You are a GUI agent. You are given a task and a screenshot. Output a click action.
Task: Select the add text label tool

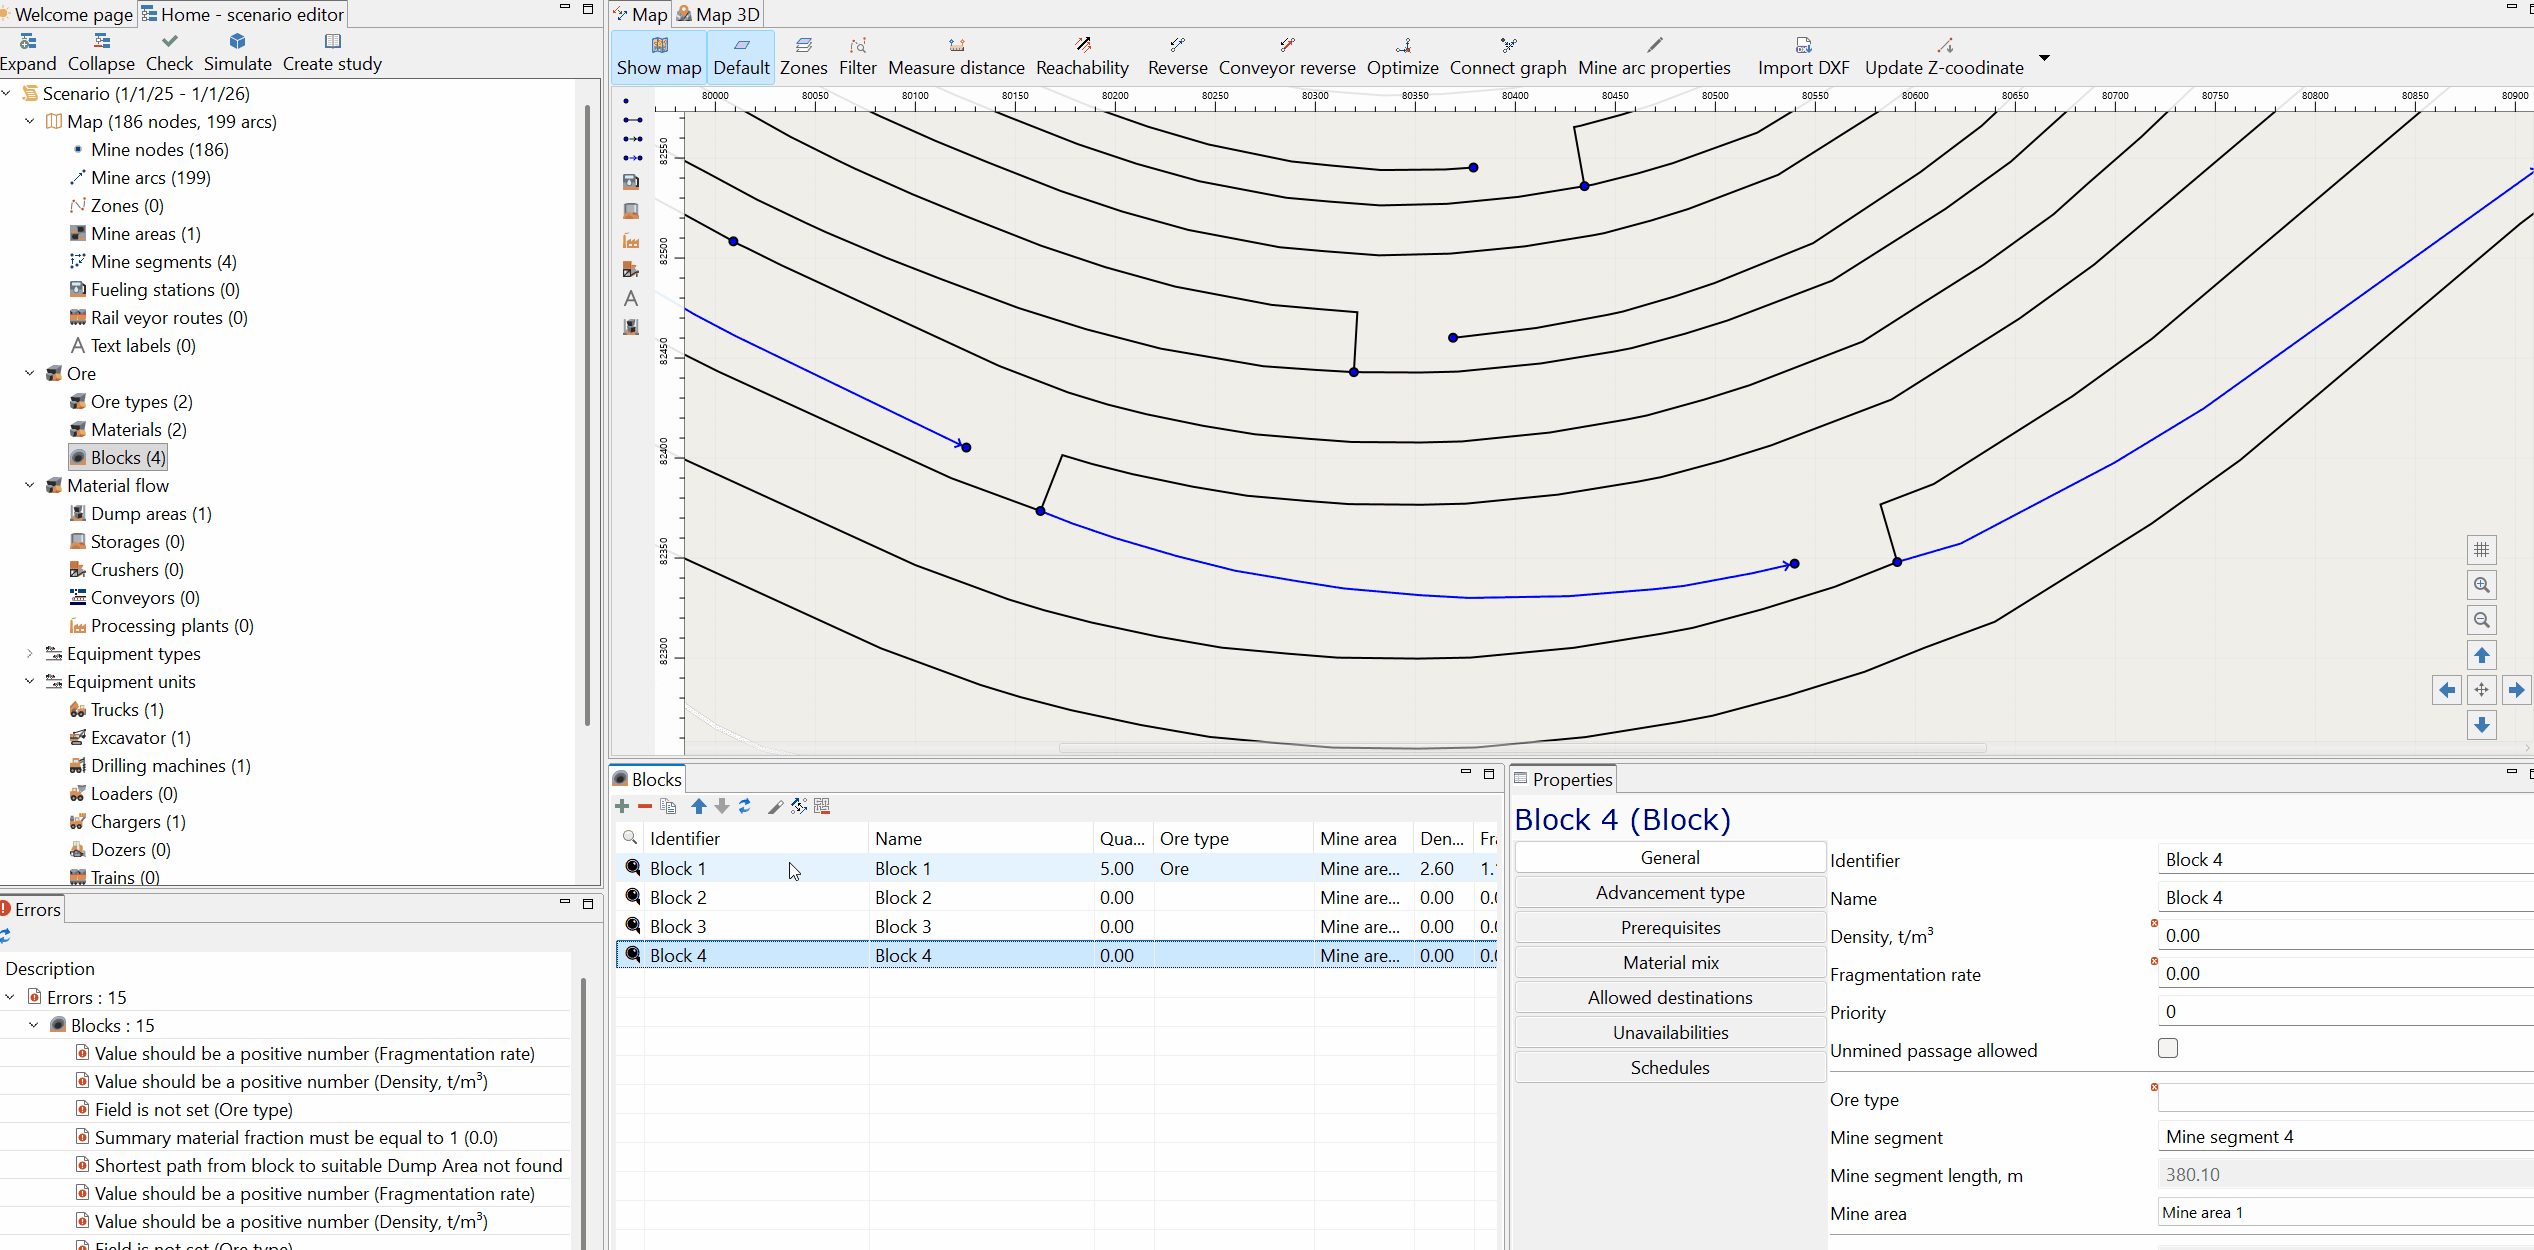point(631,298)
